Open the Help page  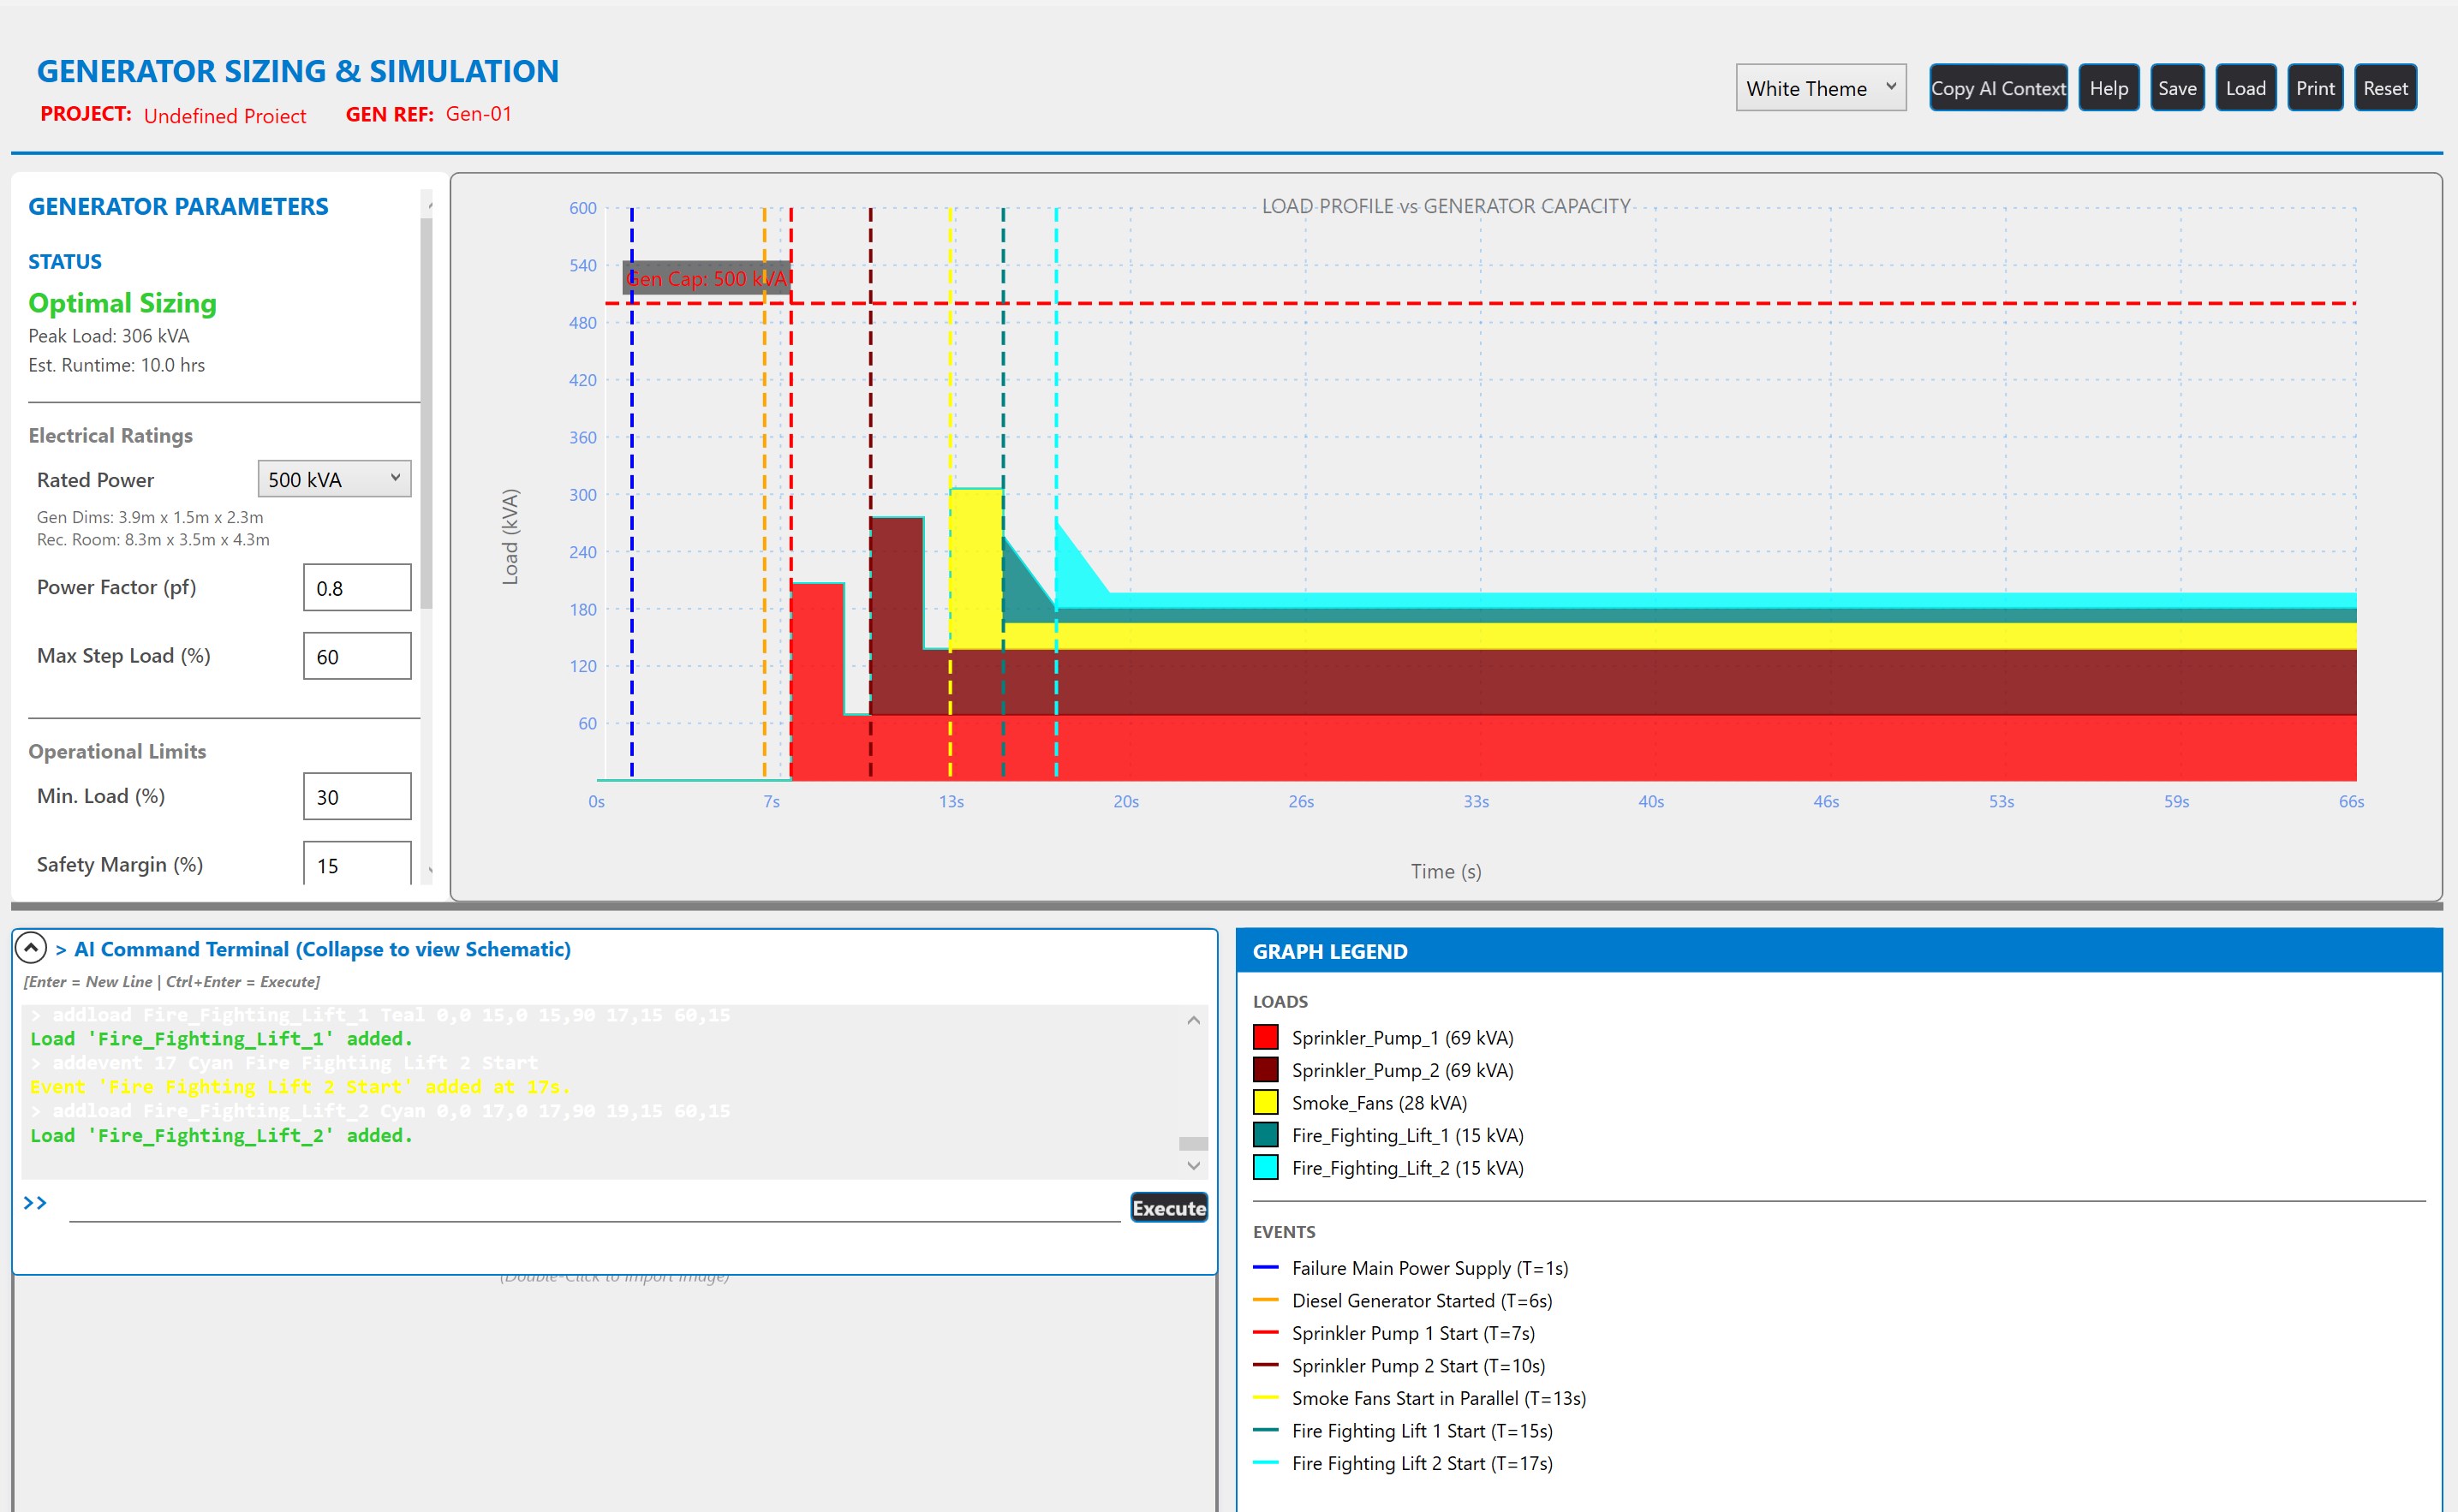[x=2108, y=88]
